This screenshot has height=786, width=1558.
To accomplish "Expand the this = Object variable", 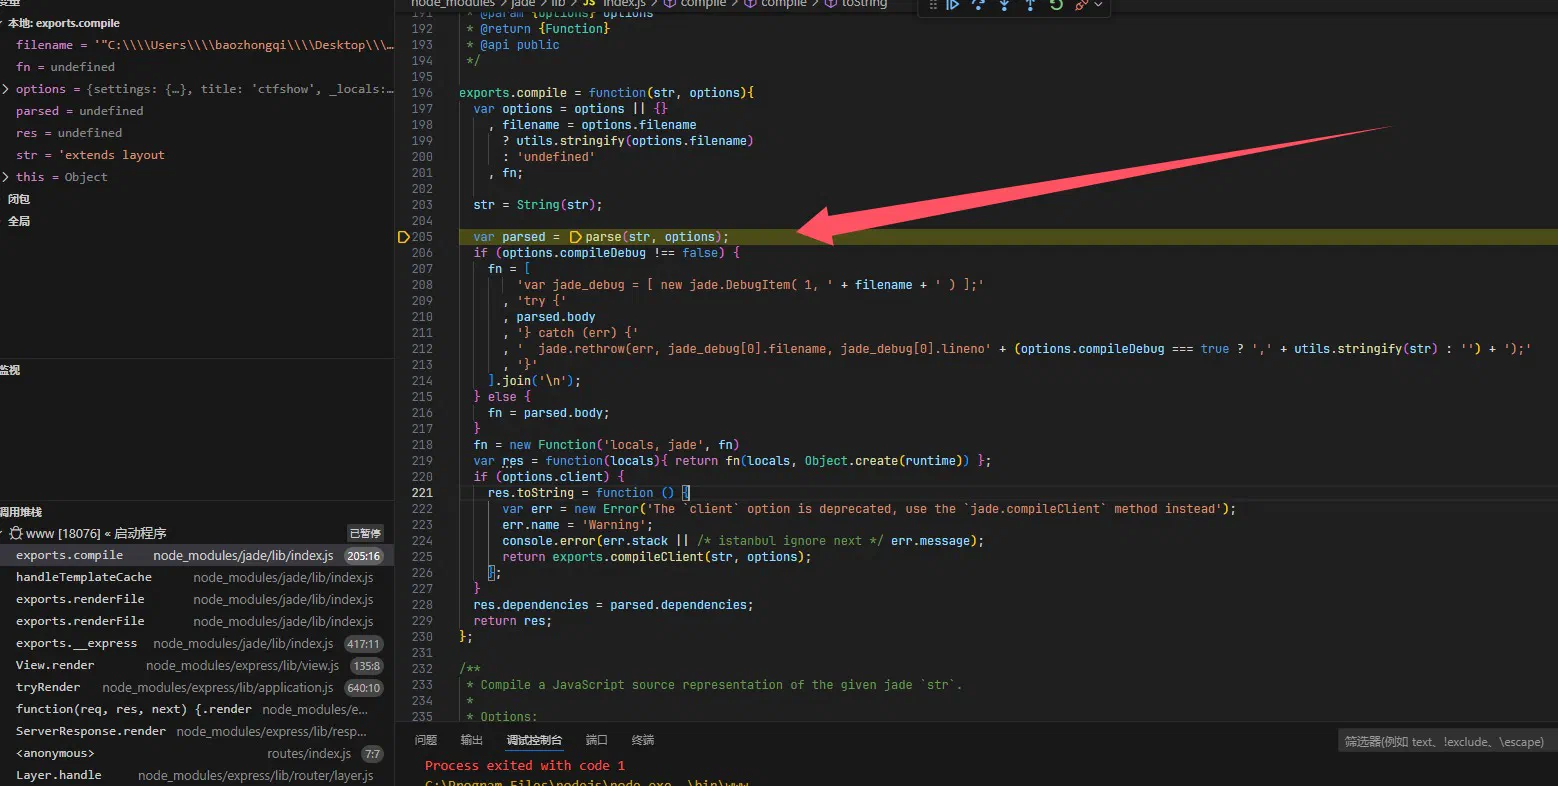I will 6,177.
